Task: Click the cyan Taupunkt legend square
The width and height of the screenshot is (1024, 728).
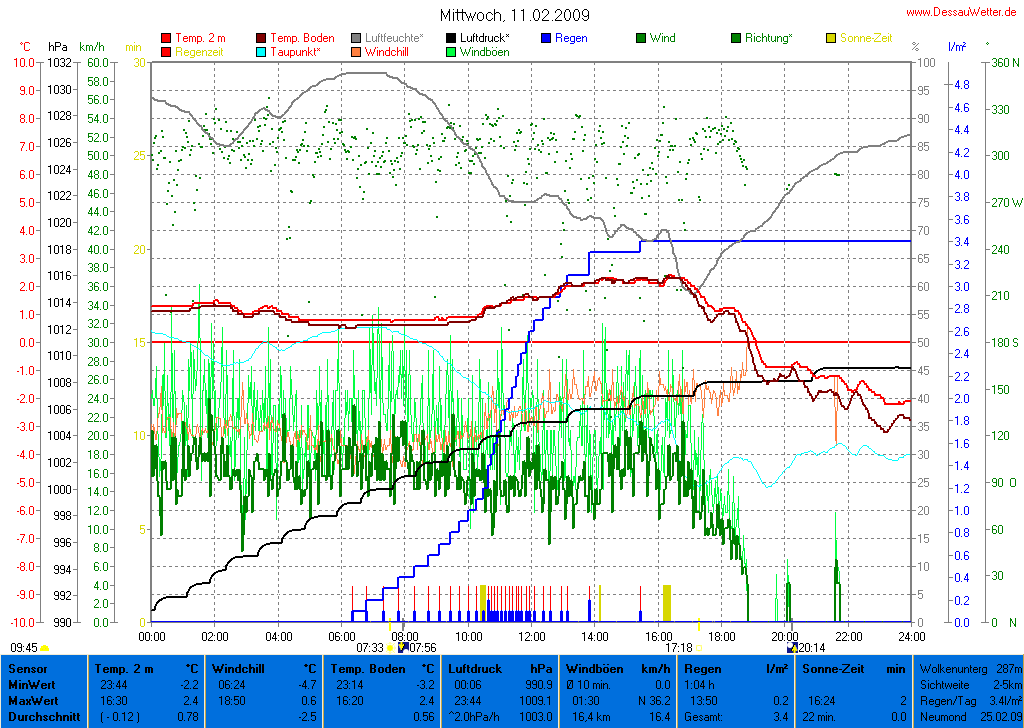Action: pos(262,51)
